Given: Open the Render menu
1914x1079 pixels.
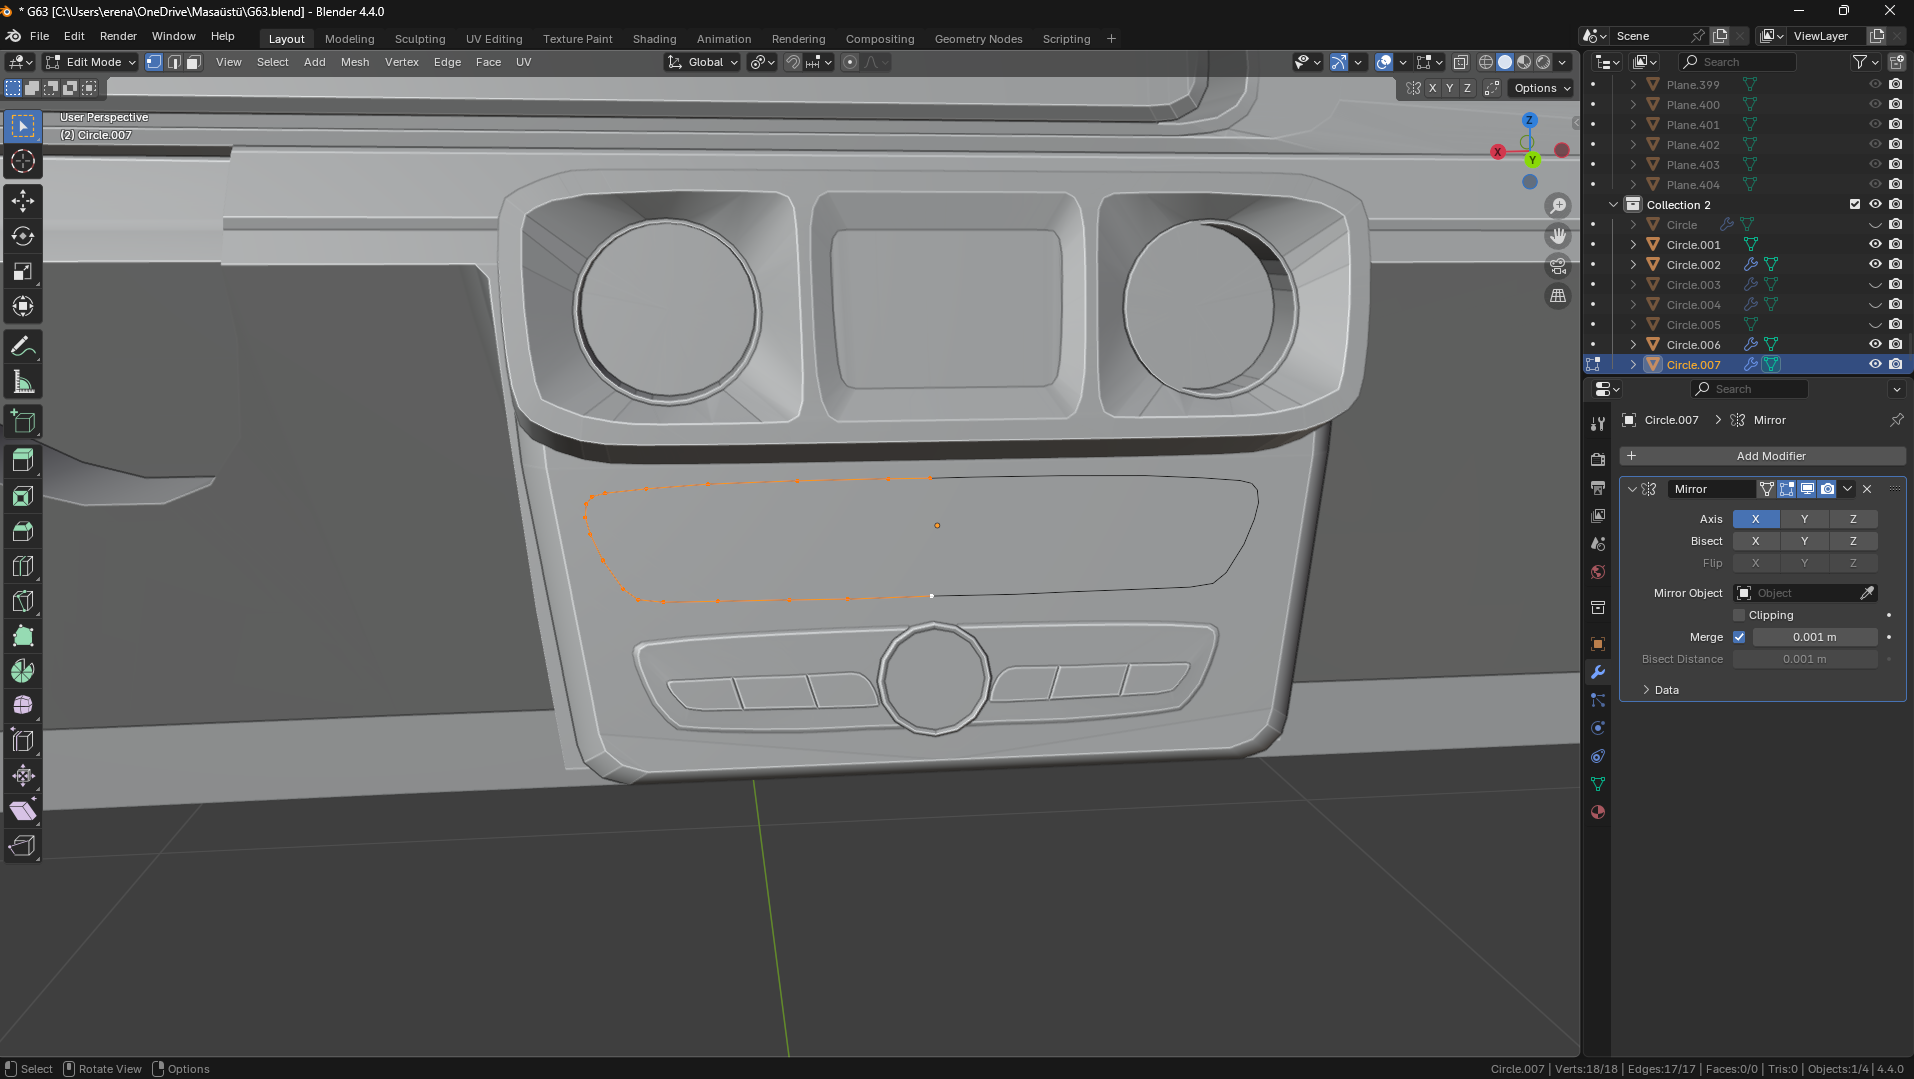Looking at the screenshot, I should [x=118, y=36].
